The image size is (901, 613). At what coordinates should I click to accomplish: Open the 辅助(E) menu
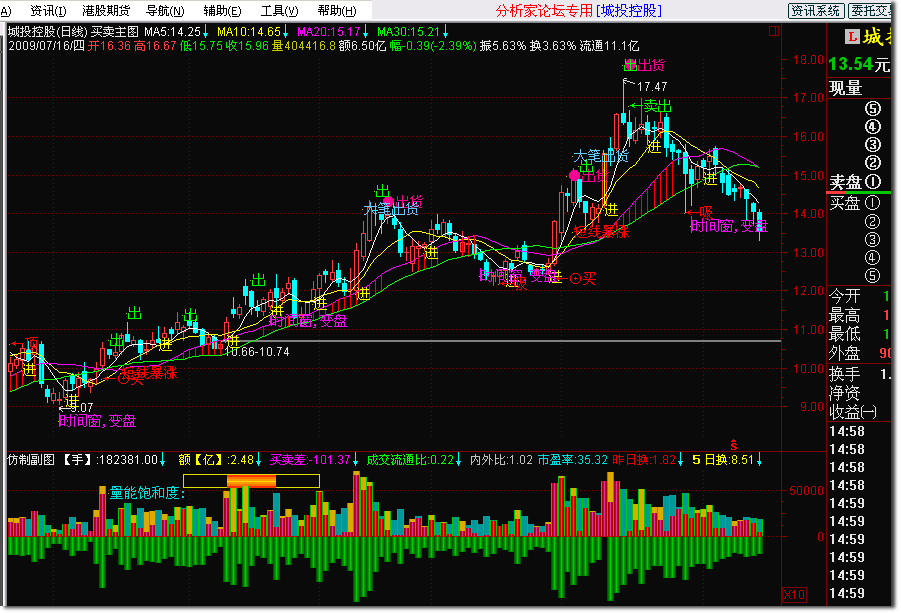[222, 10]
